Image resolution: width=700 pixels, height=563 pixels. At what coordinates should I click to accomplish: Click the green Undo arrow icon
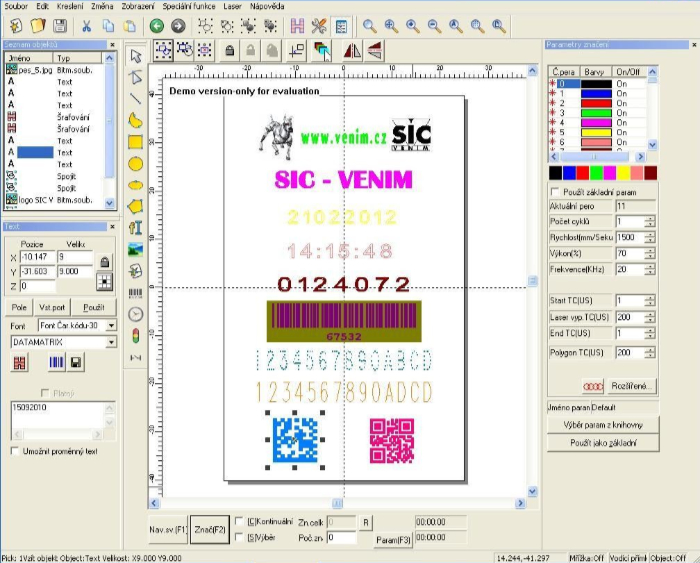pyautogui.click(x=157, y=26)
